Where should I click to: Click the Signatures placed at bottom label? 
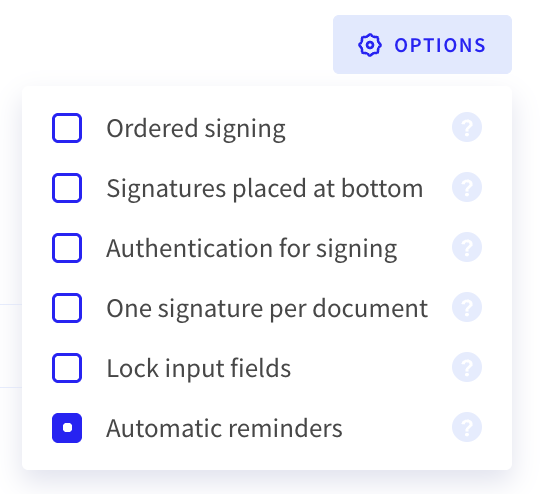coord(265,189)
